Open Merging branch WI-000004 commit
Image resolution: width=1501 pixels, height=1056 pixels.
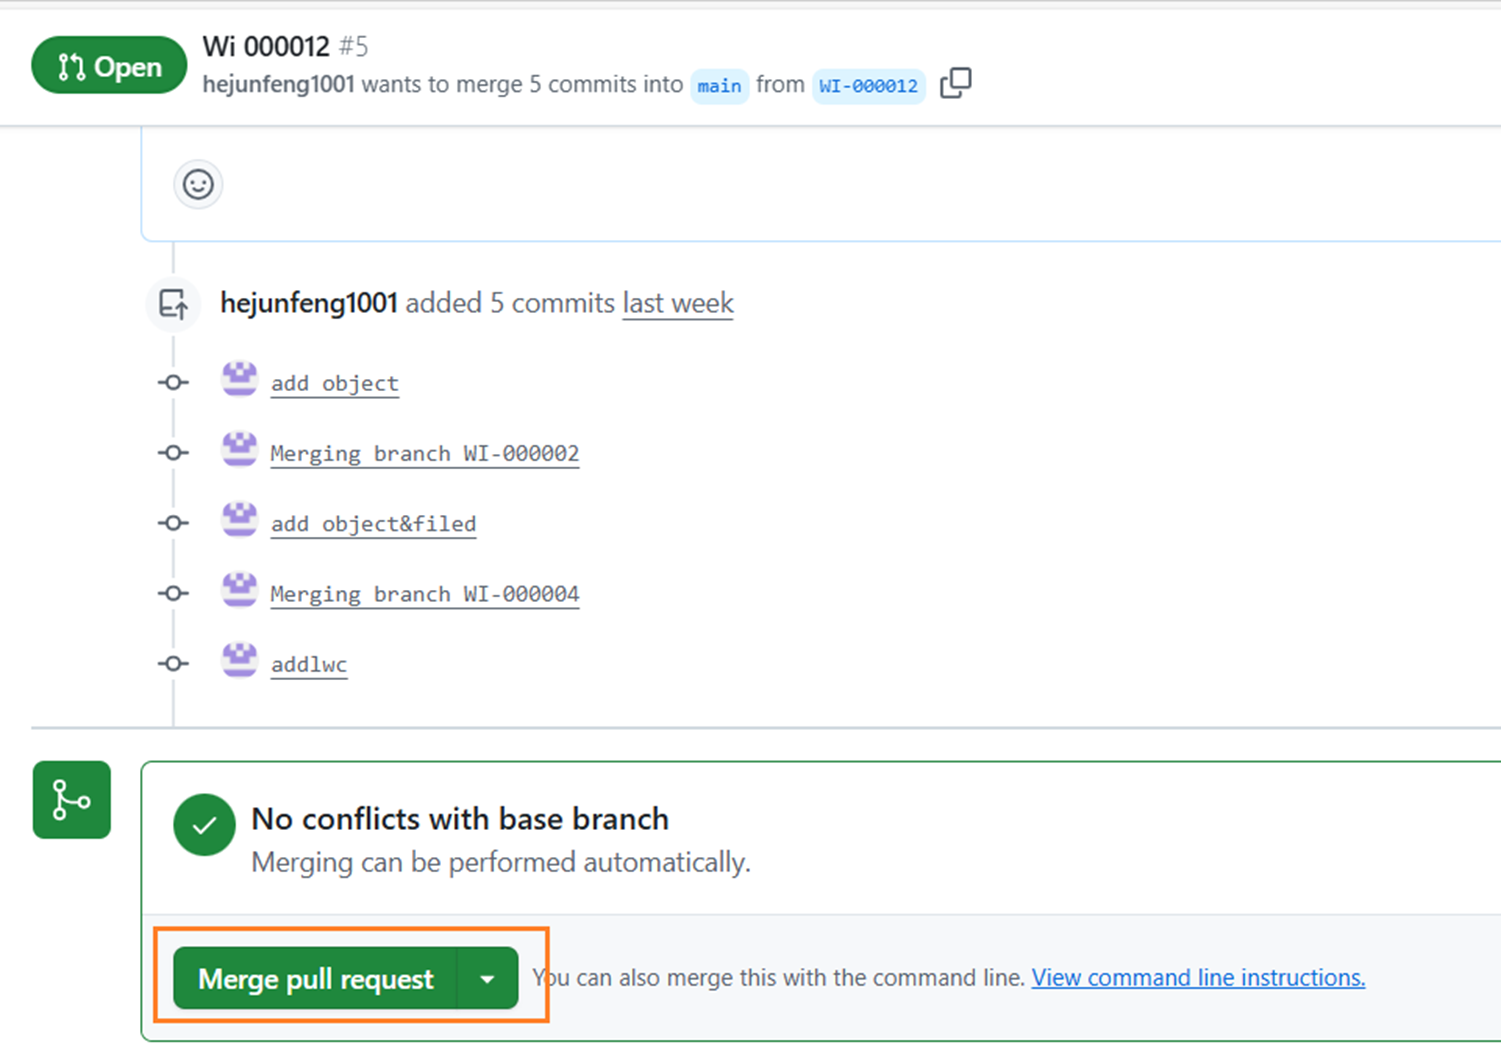(x=424, y=594)
